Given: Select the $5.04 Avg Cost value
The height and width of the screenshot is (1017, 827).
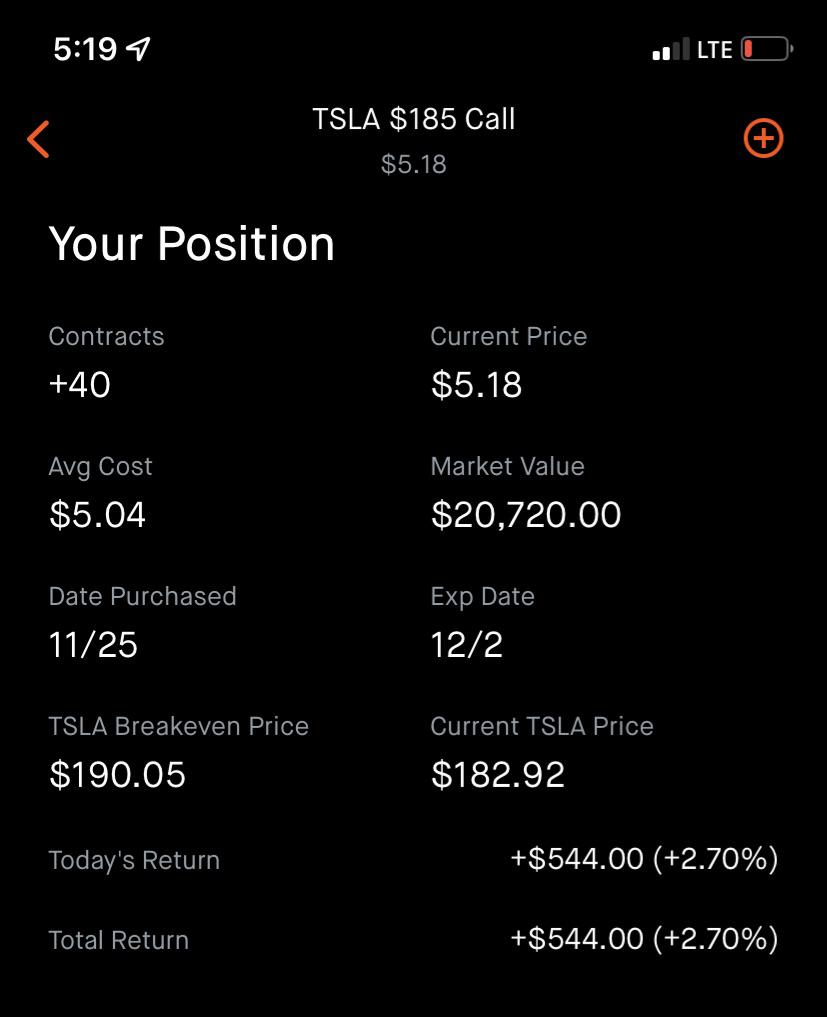Looking at the screenshot, I should (x=97, y=515).
